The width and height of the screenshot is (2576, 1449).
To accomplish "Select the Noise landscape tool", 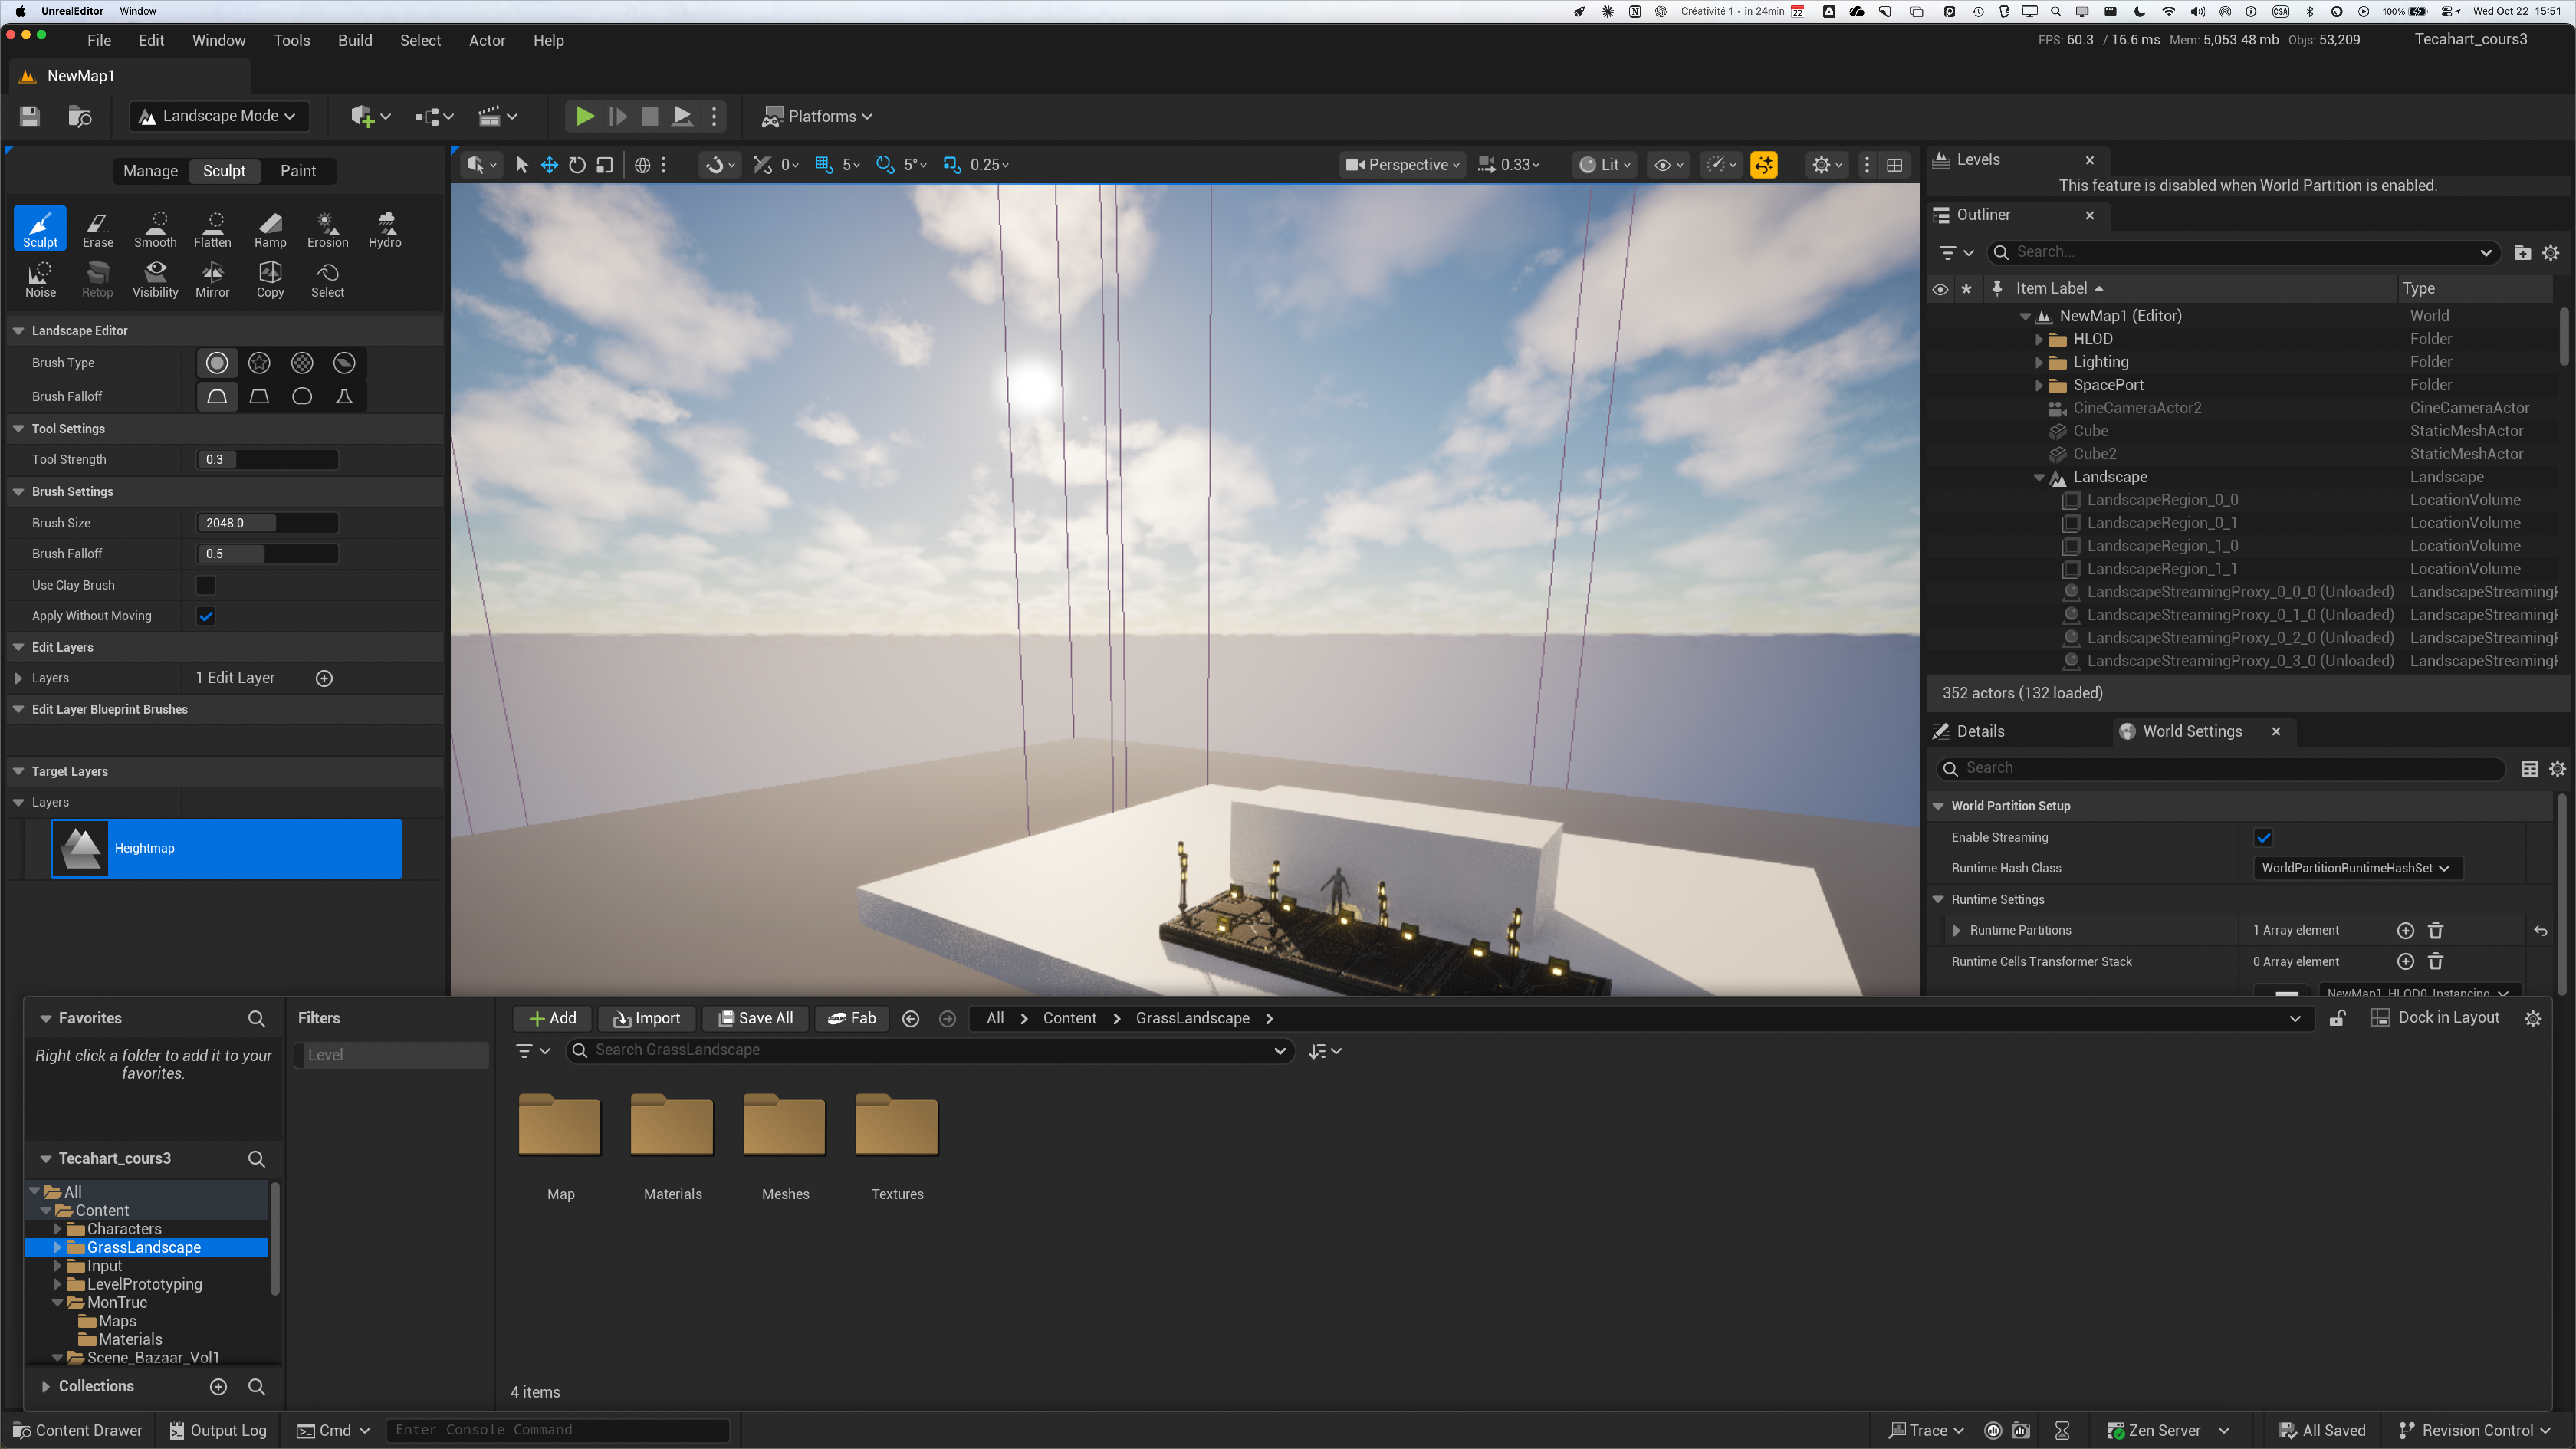I will click(40, 279).
